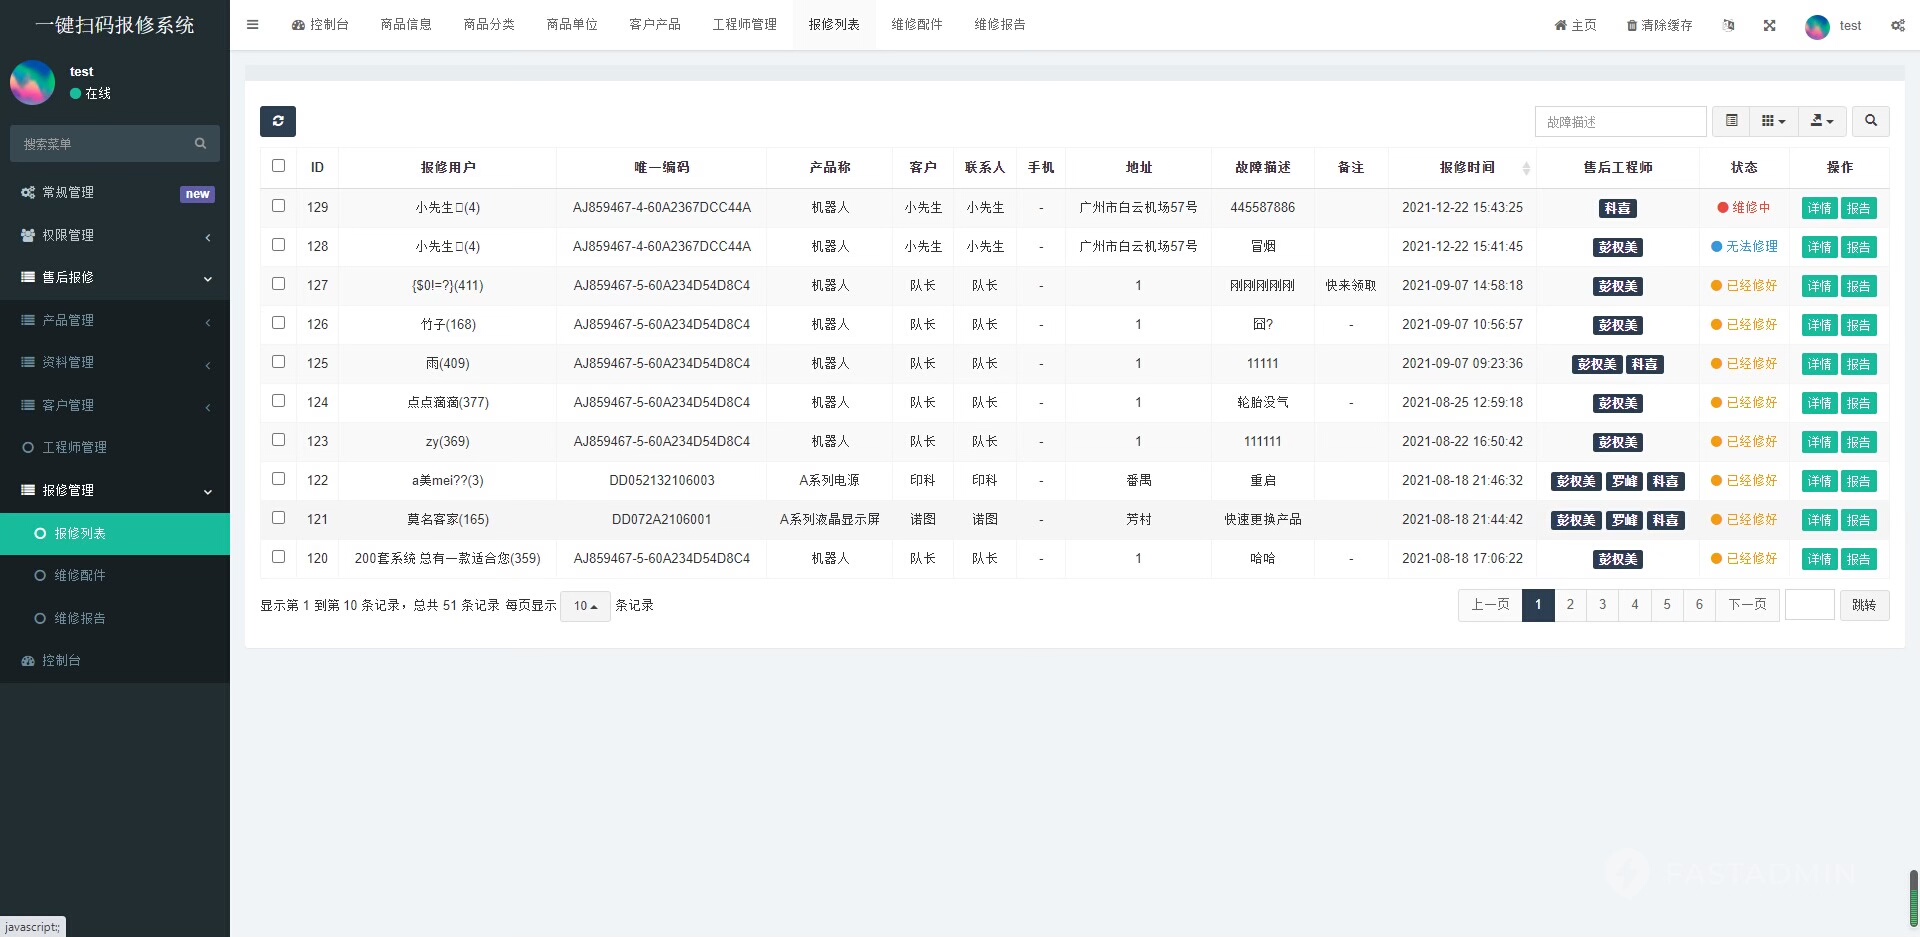
Task: Click the refresh table icon button
Action: [x=278, y=121]
